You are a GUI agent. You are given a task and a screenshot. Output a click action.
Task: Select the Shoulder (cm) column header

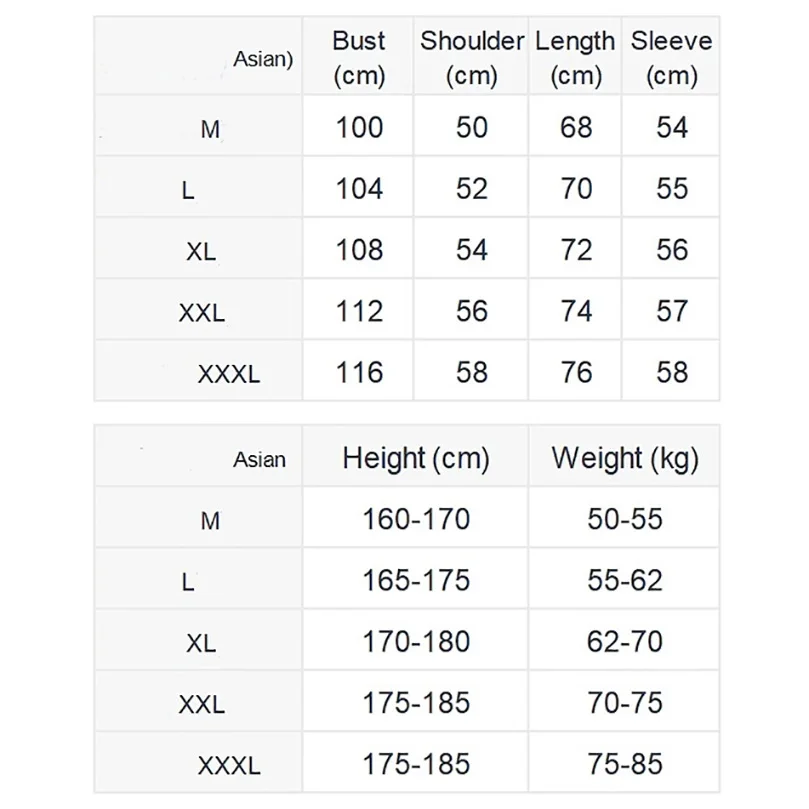472,57
